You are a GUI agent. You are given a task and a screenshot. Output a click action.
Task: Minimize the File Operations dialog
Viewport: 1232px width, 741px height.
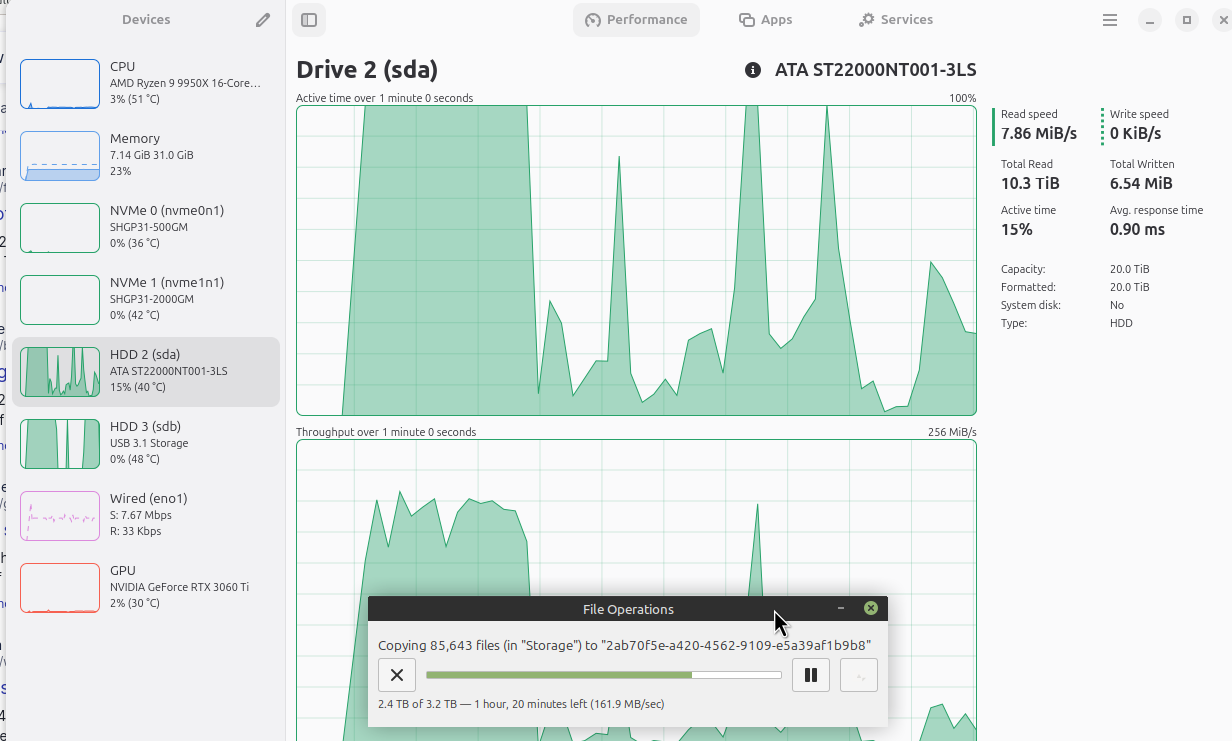click(841, 608)
